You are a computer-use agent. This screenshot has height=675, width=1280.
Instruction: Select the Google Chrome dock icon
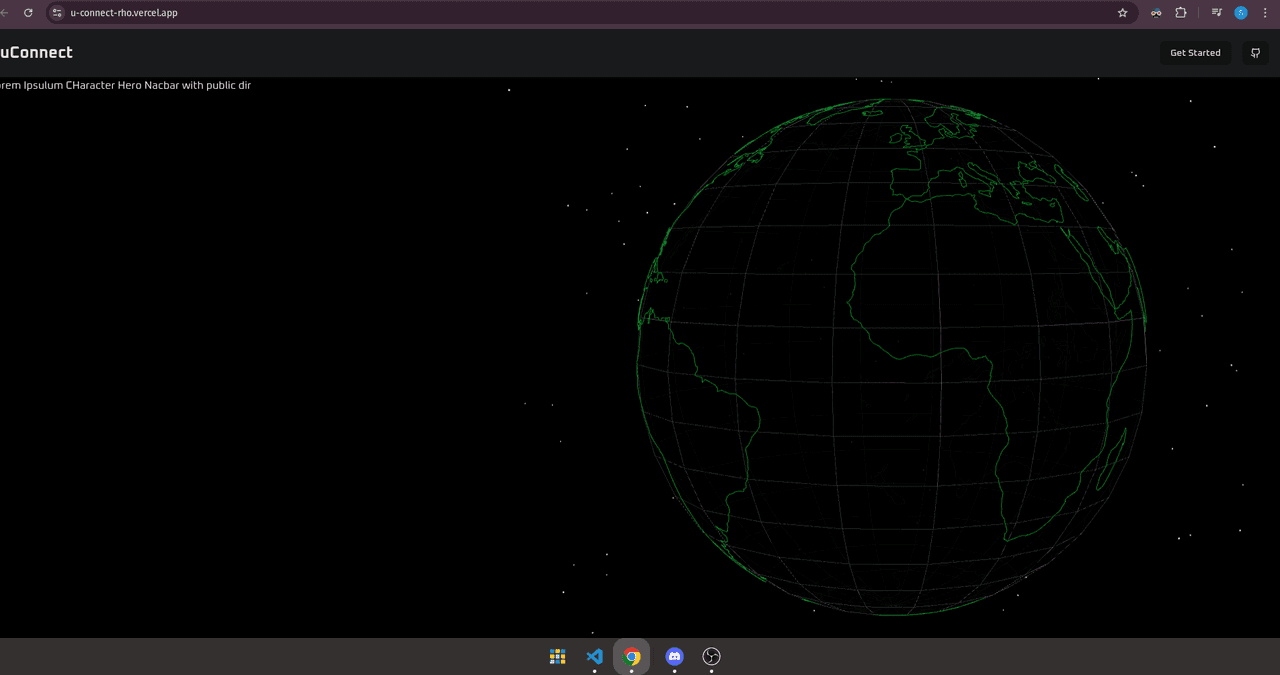pos(632,657)
